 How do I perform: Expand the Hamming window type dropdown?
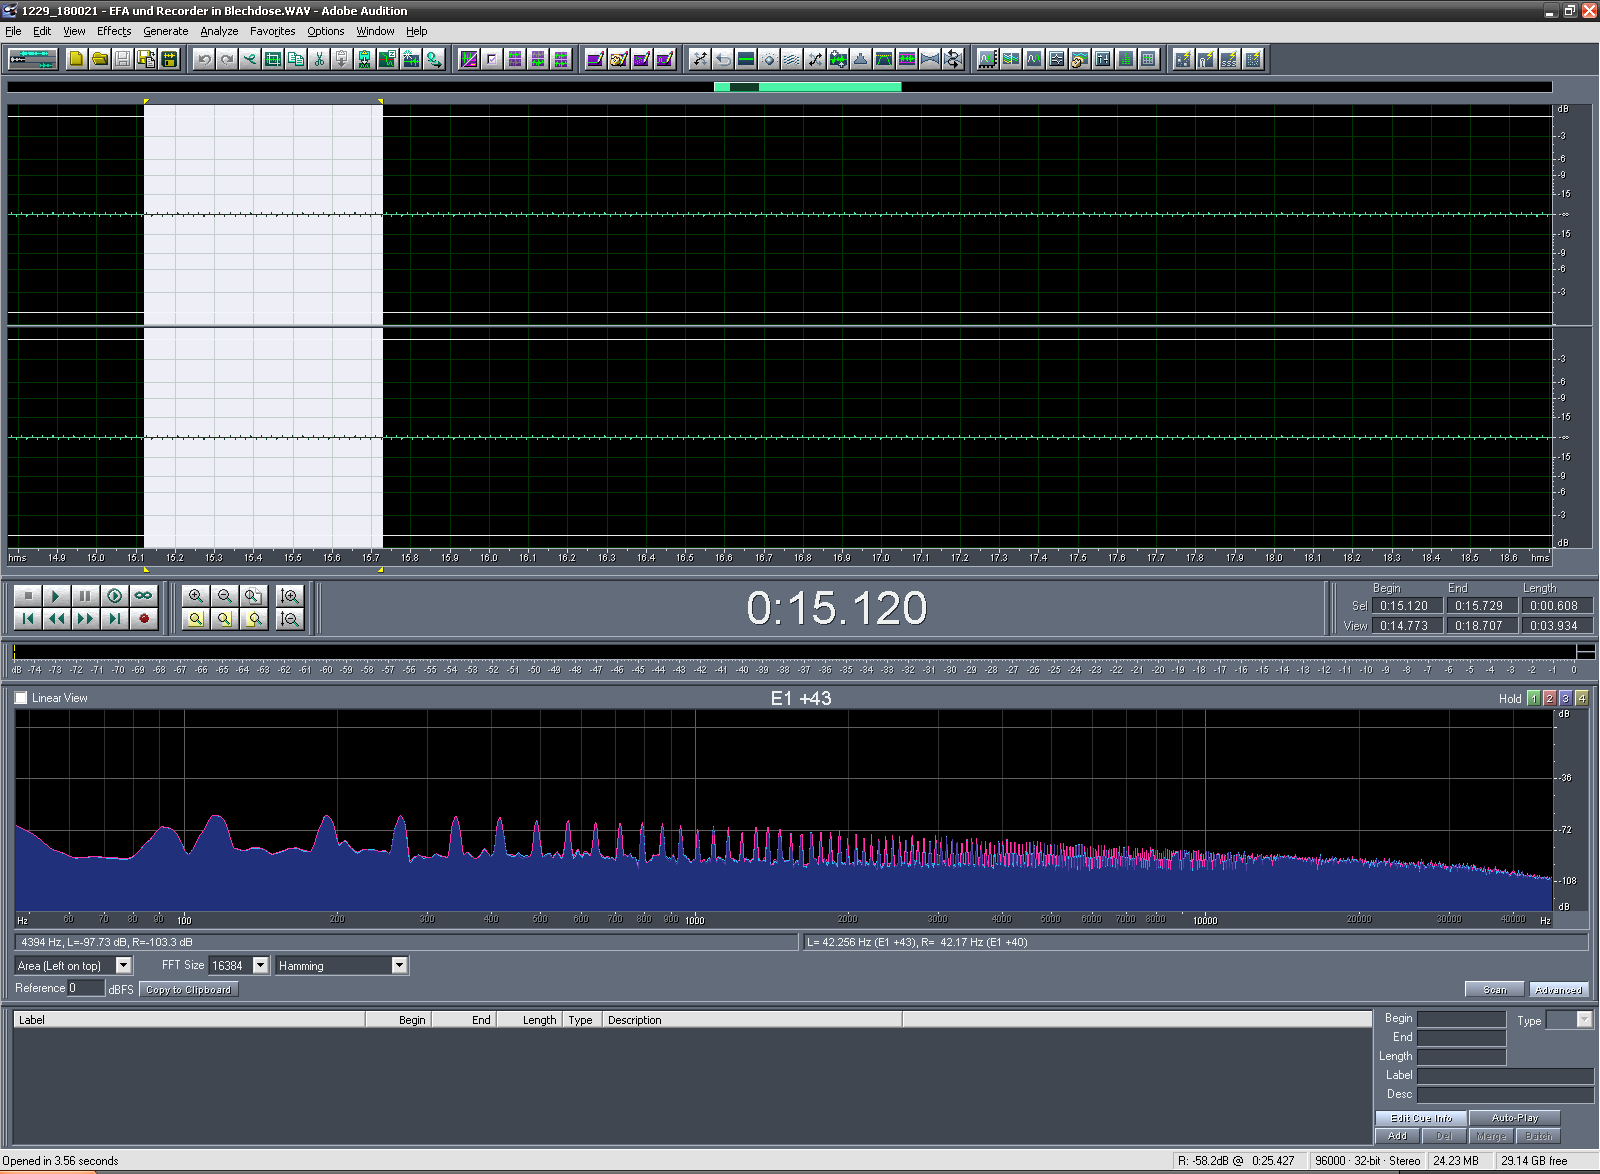pos(399,965)
